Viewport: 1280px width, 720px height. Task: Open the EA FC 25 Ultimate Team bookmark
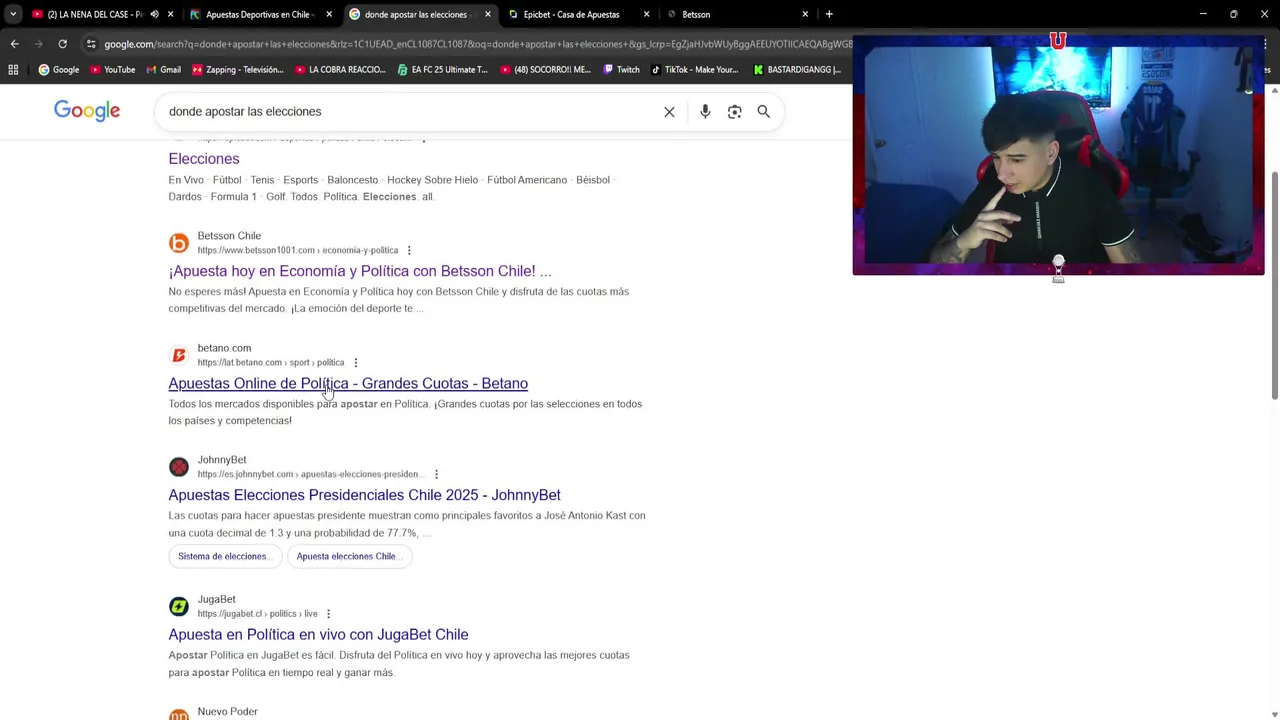(442, 69)
